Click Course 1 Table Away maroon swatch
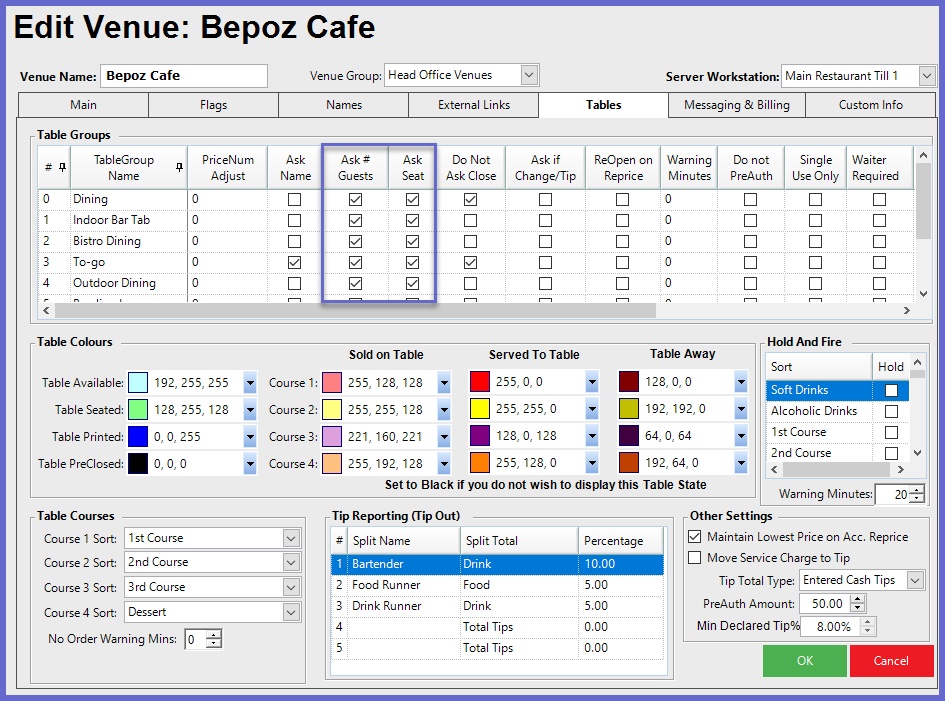945x701 pixels. pos(629,382)
